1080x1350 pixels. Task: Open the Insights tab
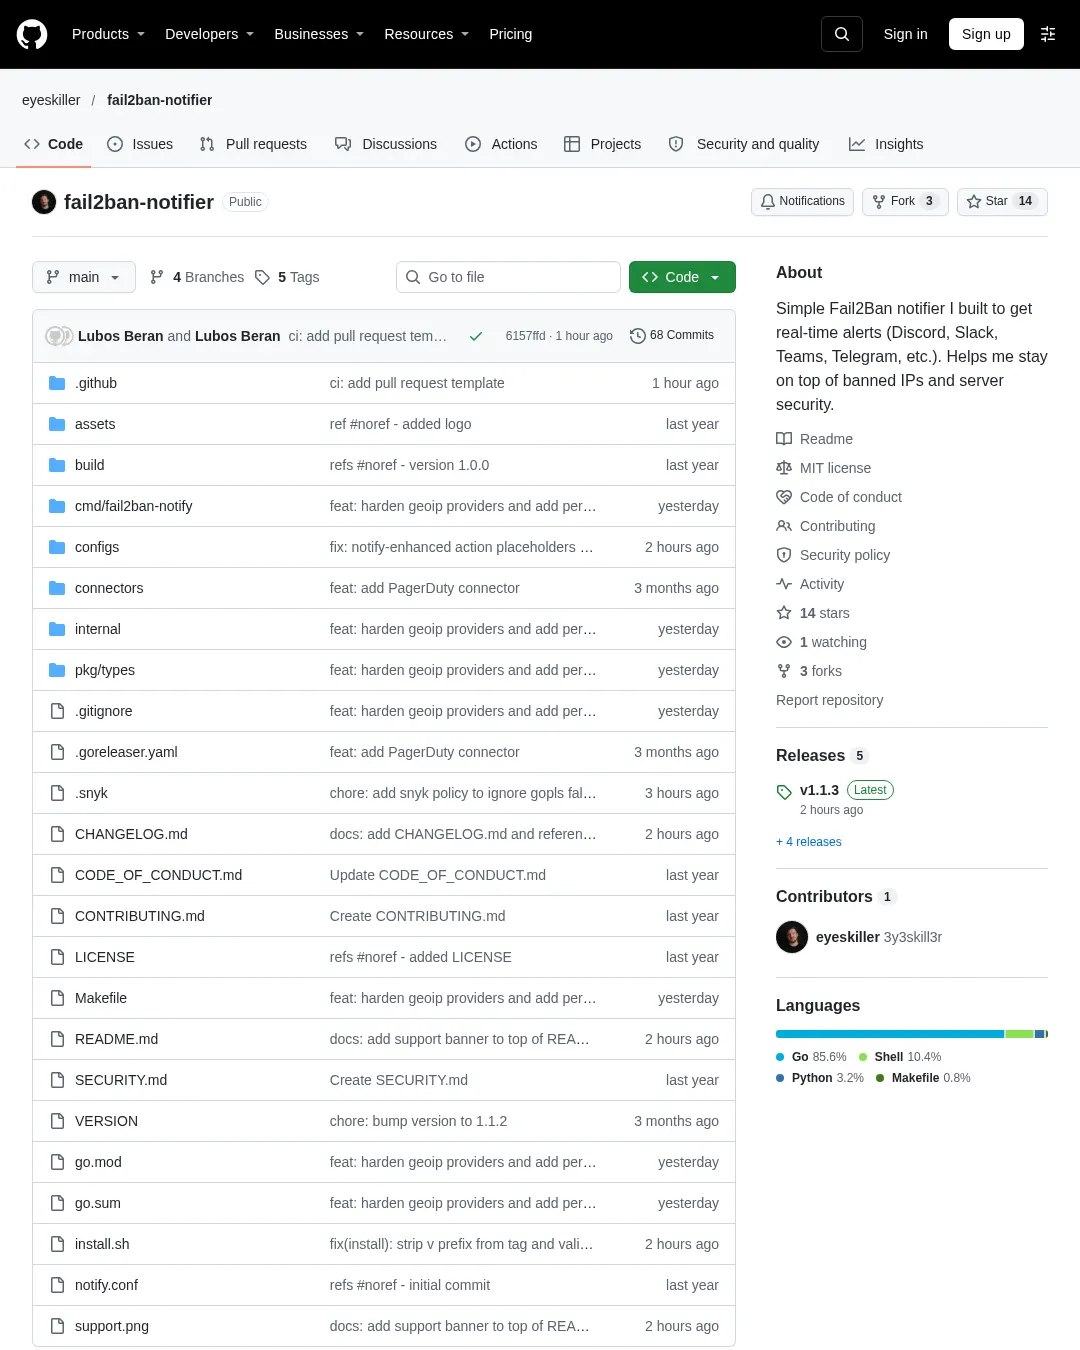(886, 144)
